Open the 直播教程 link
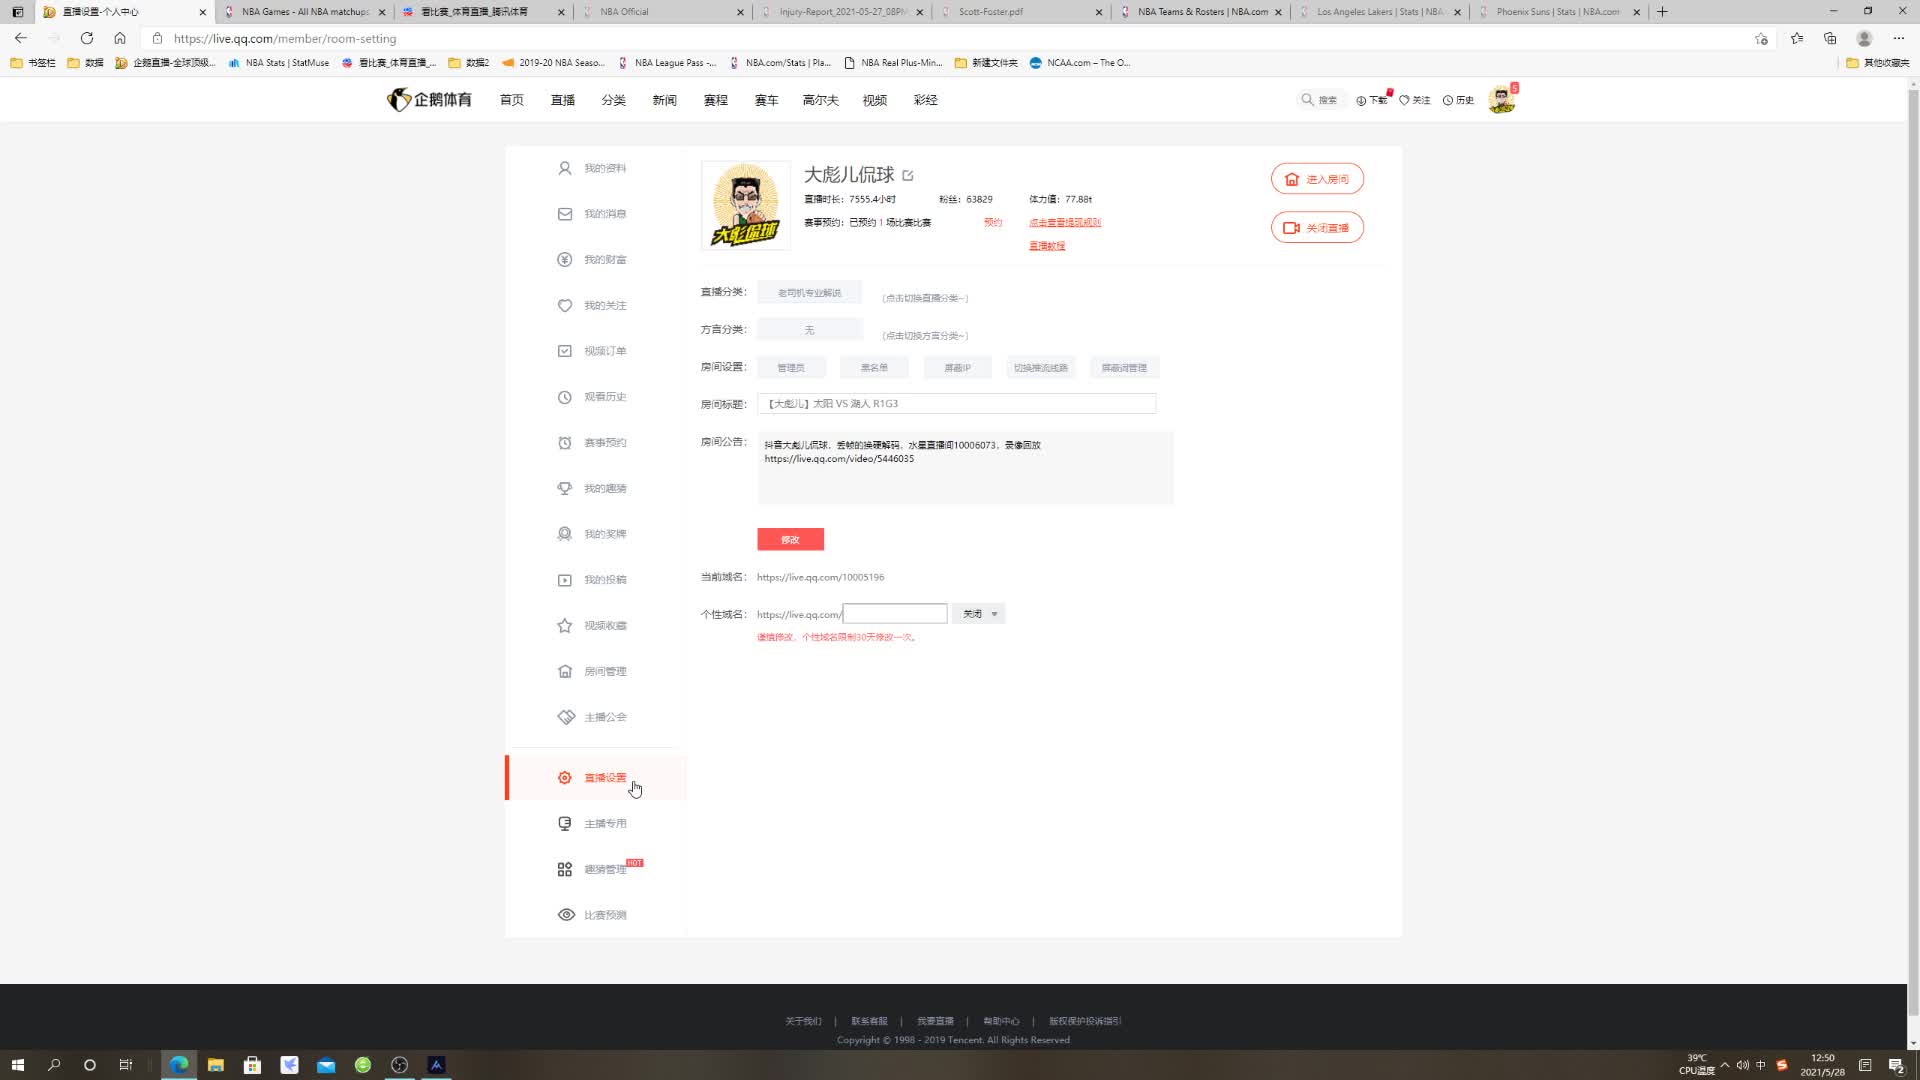 point(1047,246)
